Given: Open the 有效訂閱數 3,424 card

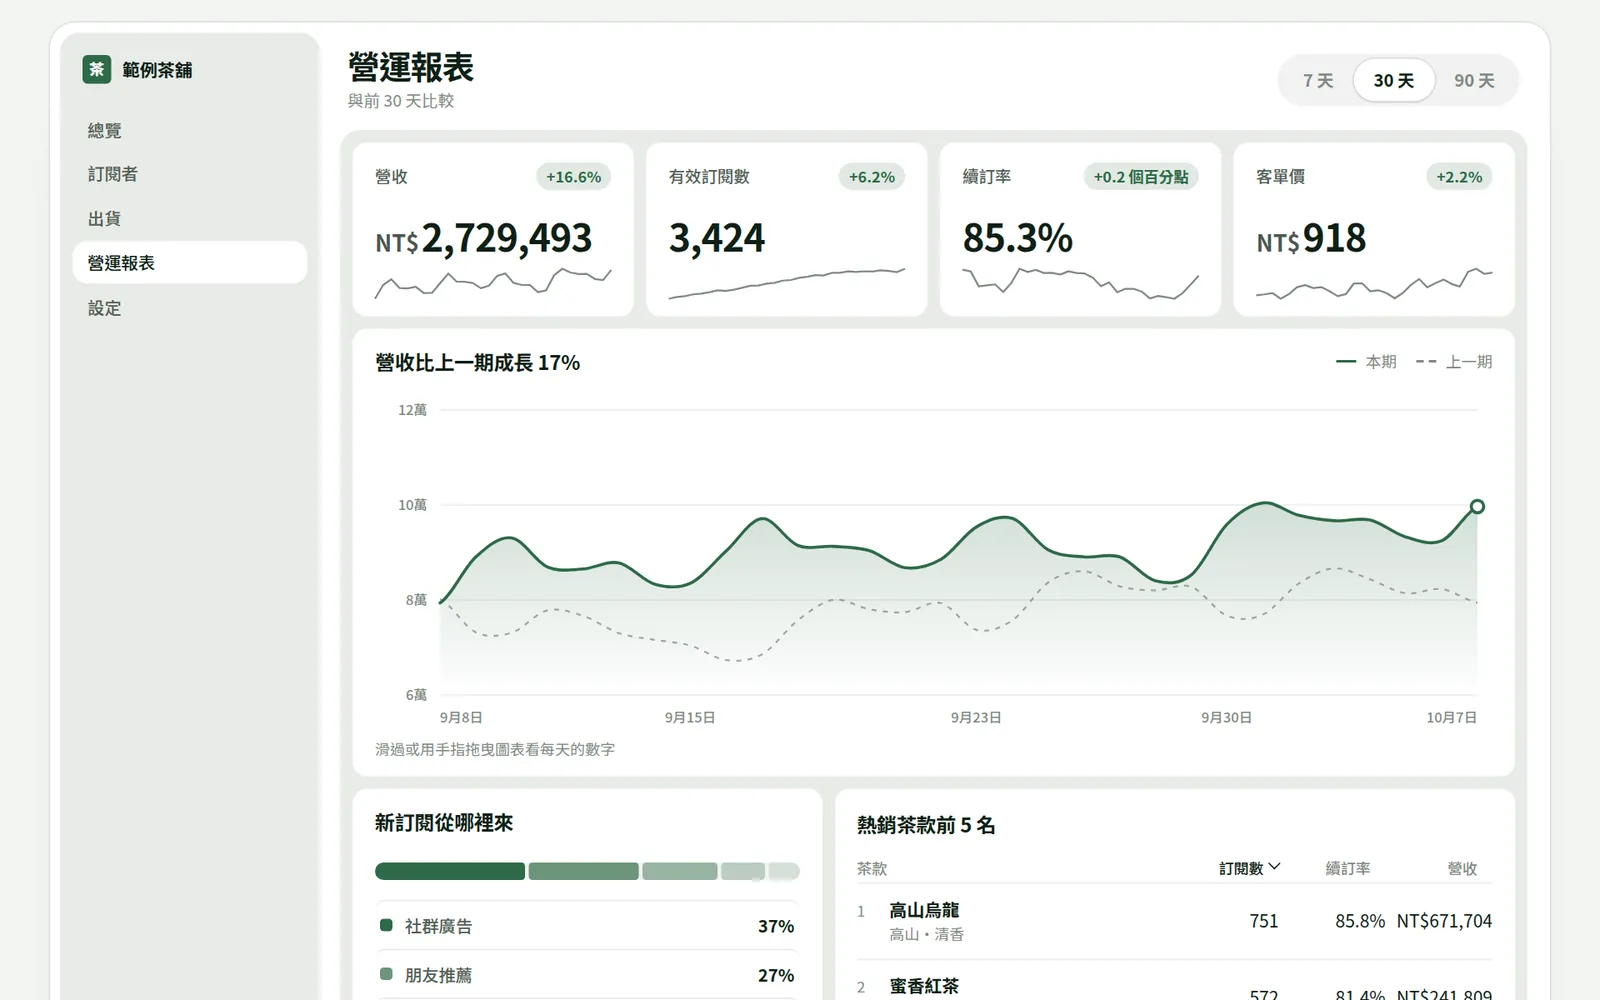Looking at the screenshot, I should click(x=787, y=229).
